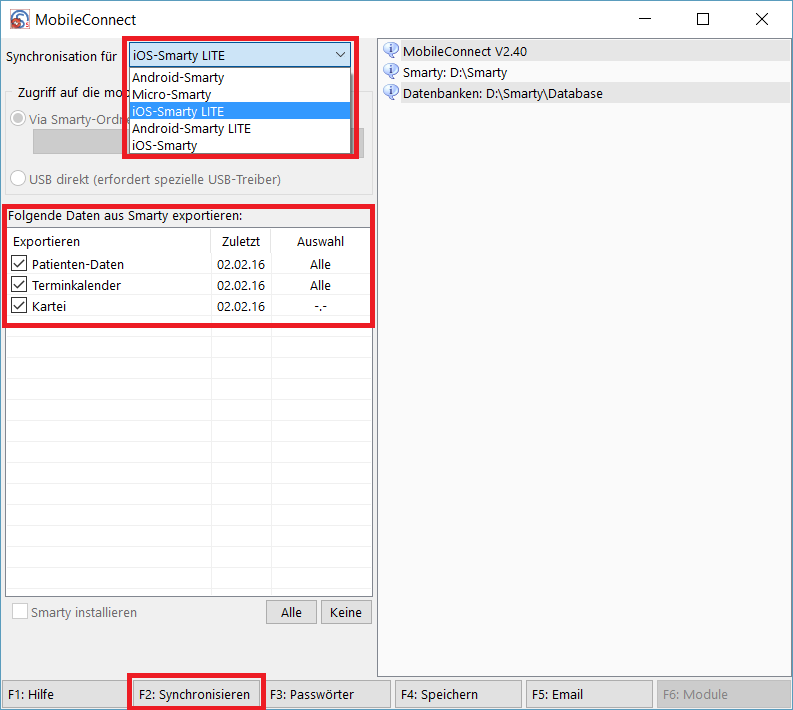Click Alle selection cell for Terminkalender
This screenshot has height=710, width=793.
[x=321, y=285]
